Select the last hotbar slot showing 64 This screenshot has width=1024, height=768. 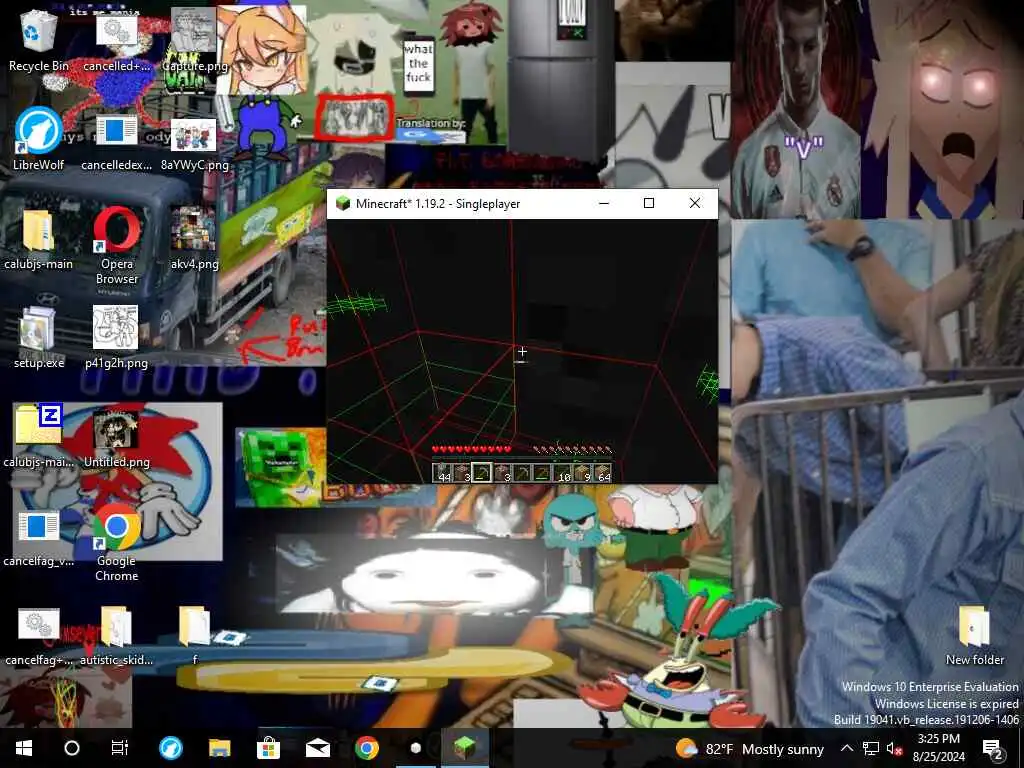click(x=603, y=473)
